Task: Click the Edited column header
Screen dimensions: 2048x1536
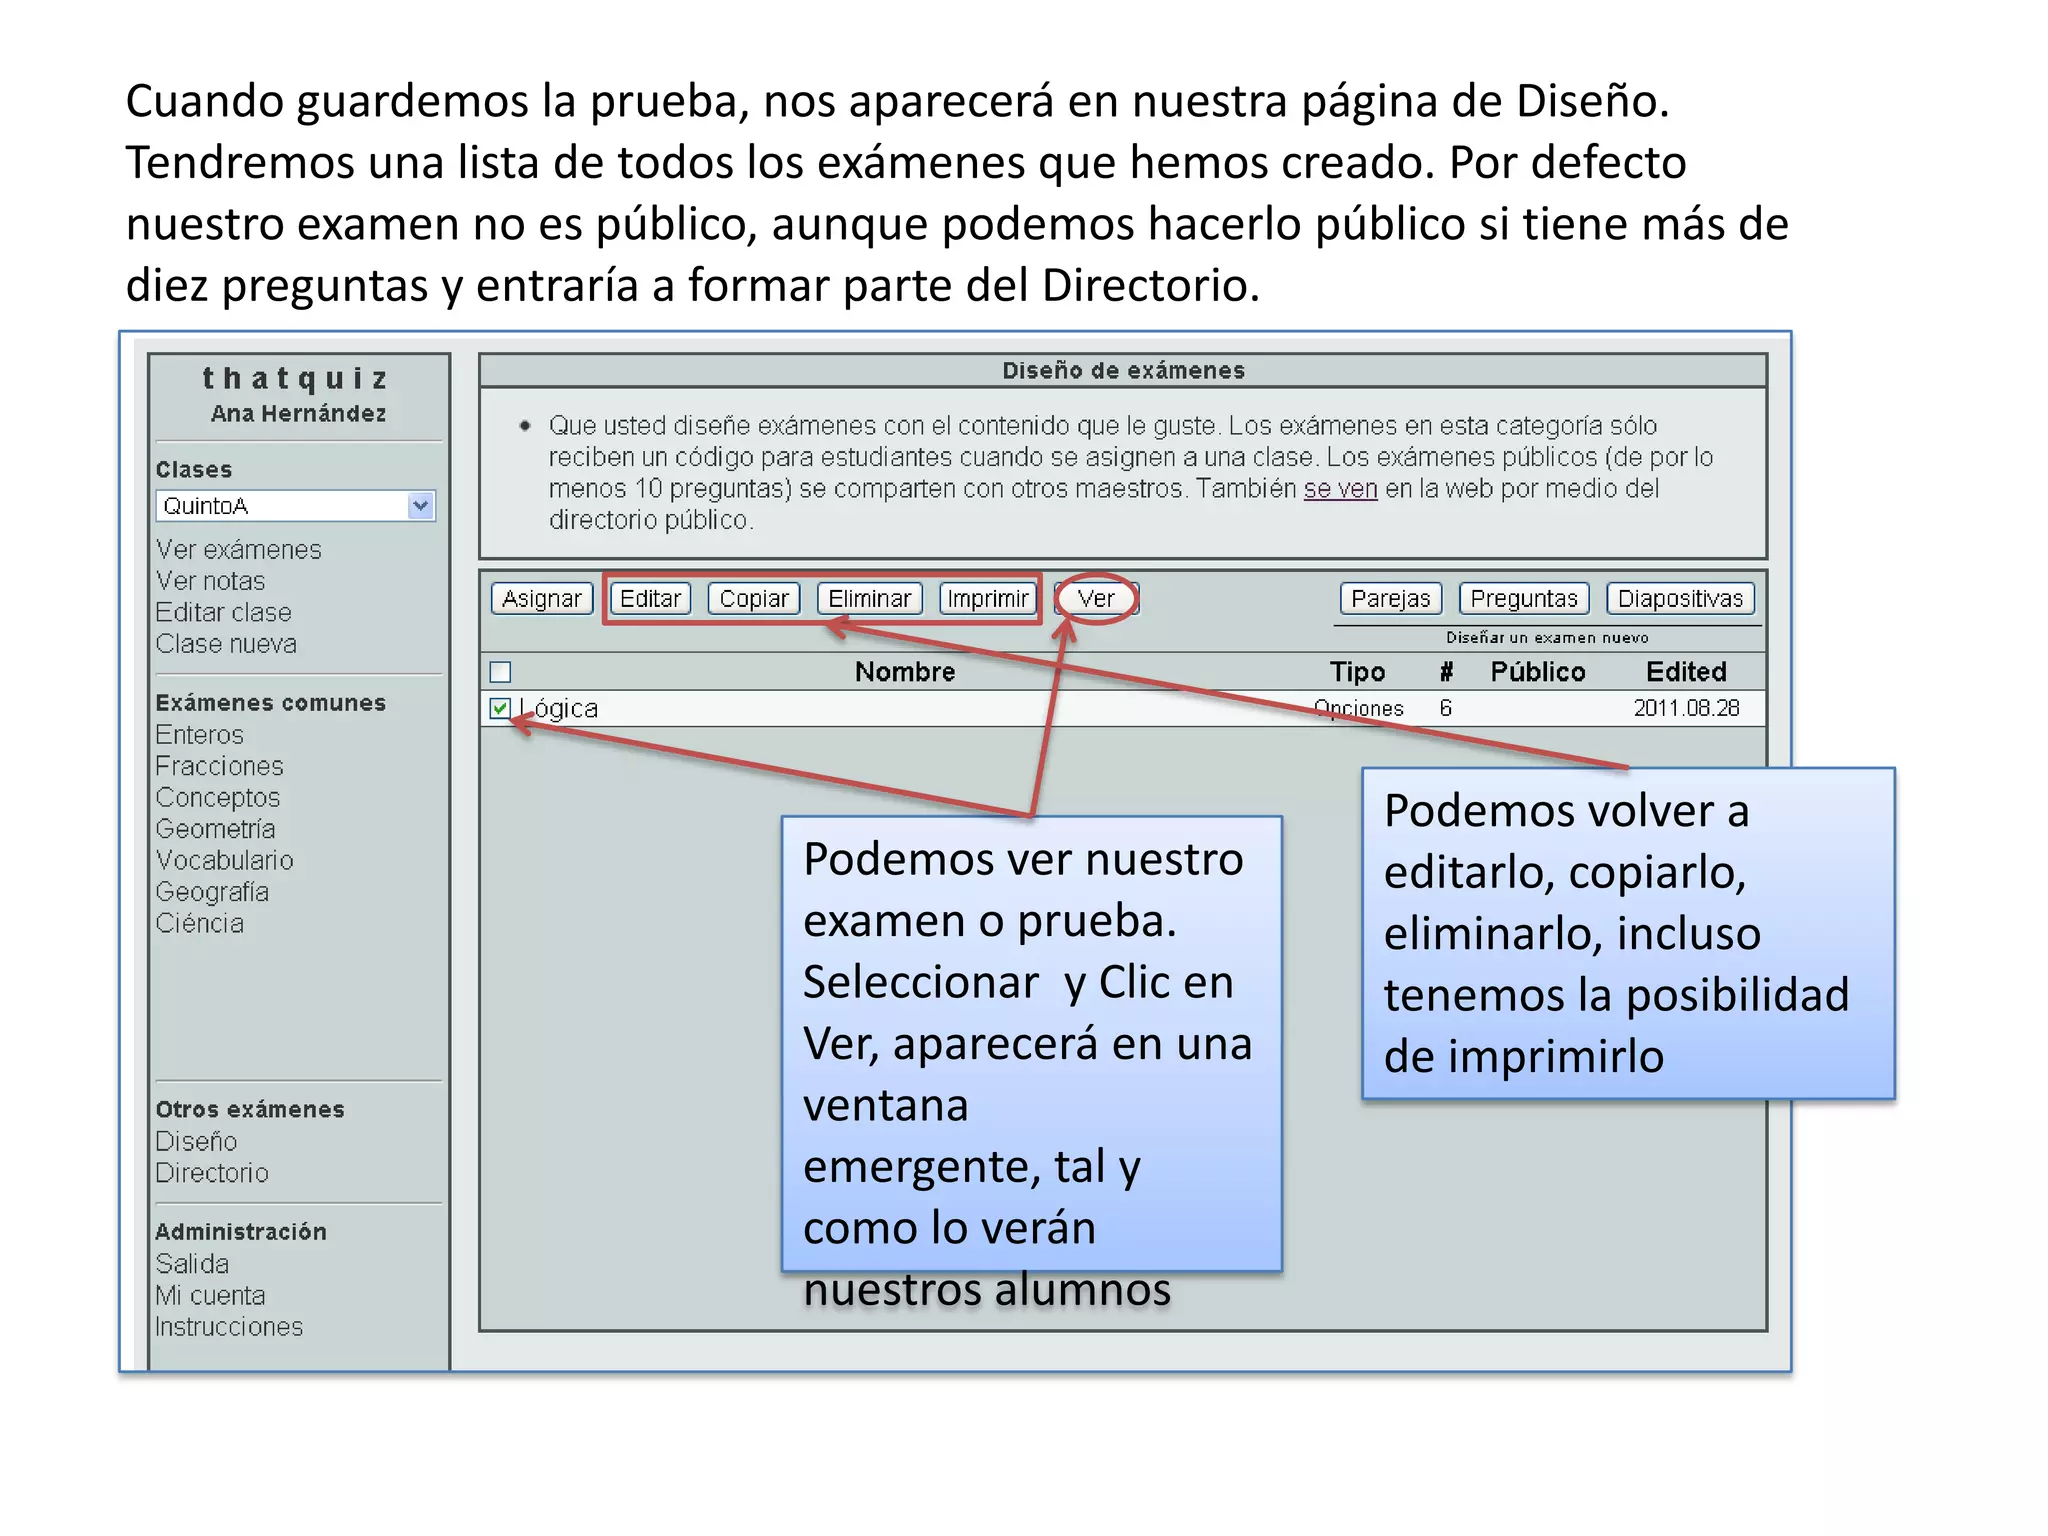Action: (1686, 672)
